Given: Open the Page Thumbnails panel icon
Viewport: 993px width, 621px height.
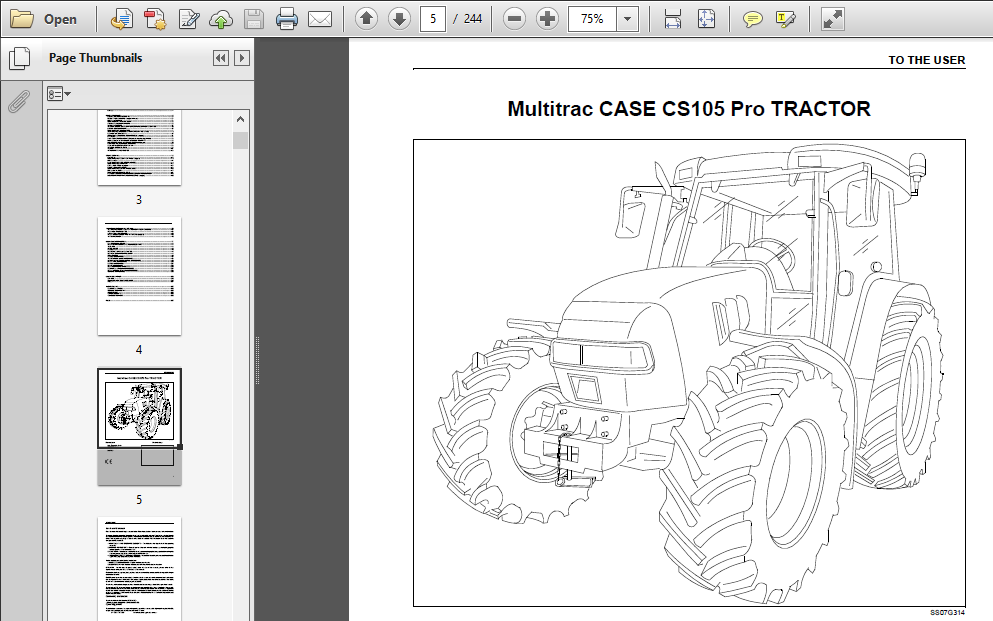Looking at the screenshot, I should coord(20,58).
